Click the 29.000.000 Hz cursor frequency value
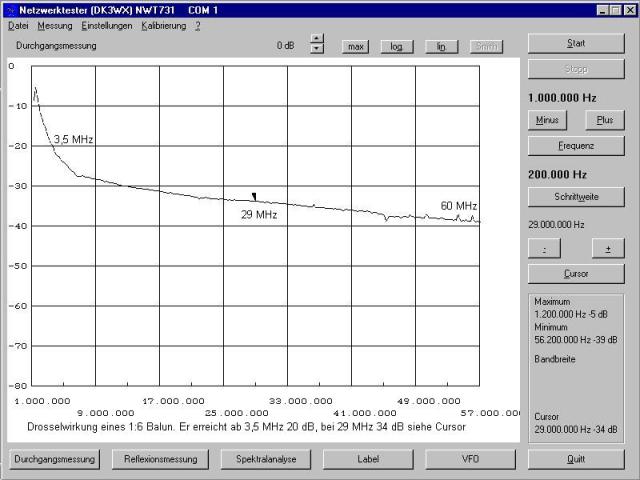Screen dimensions: 640x480 pyautogui.click(x=556, y=225)
